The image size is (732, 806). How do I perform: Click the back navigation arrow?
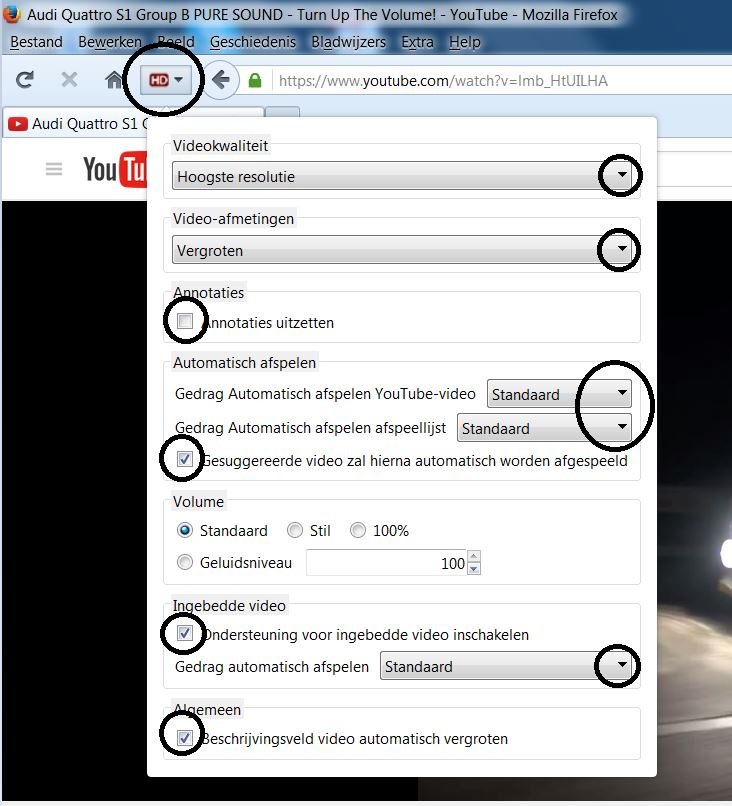tap(221, 80)
